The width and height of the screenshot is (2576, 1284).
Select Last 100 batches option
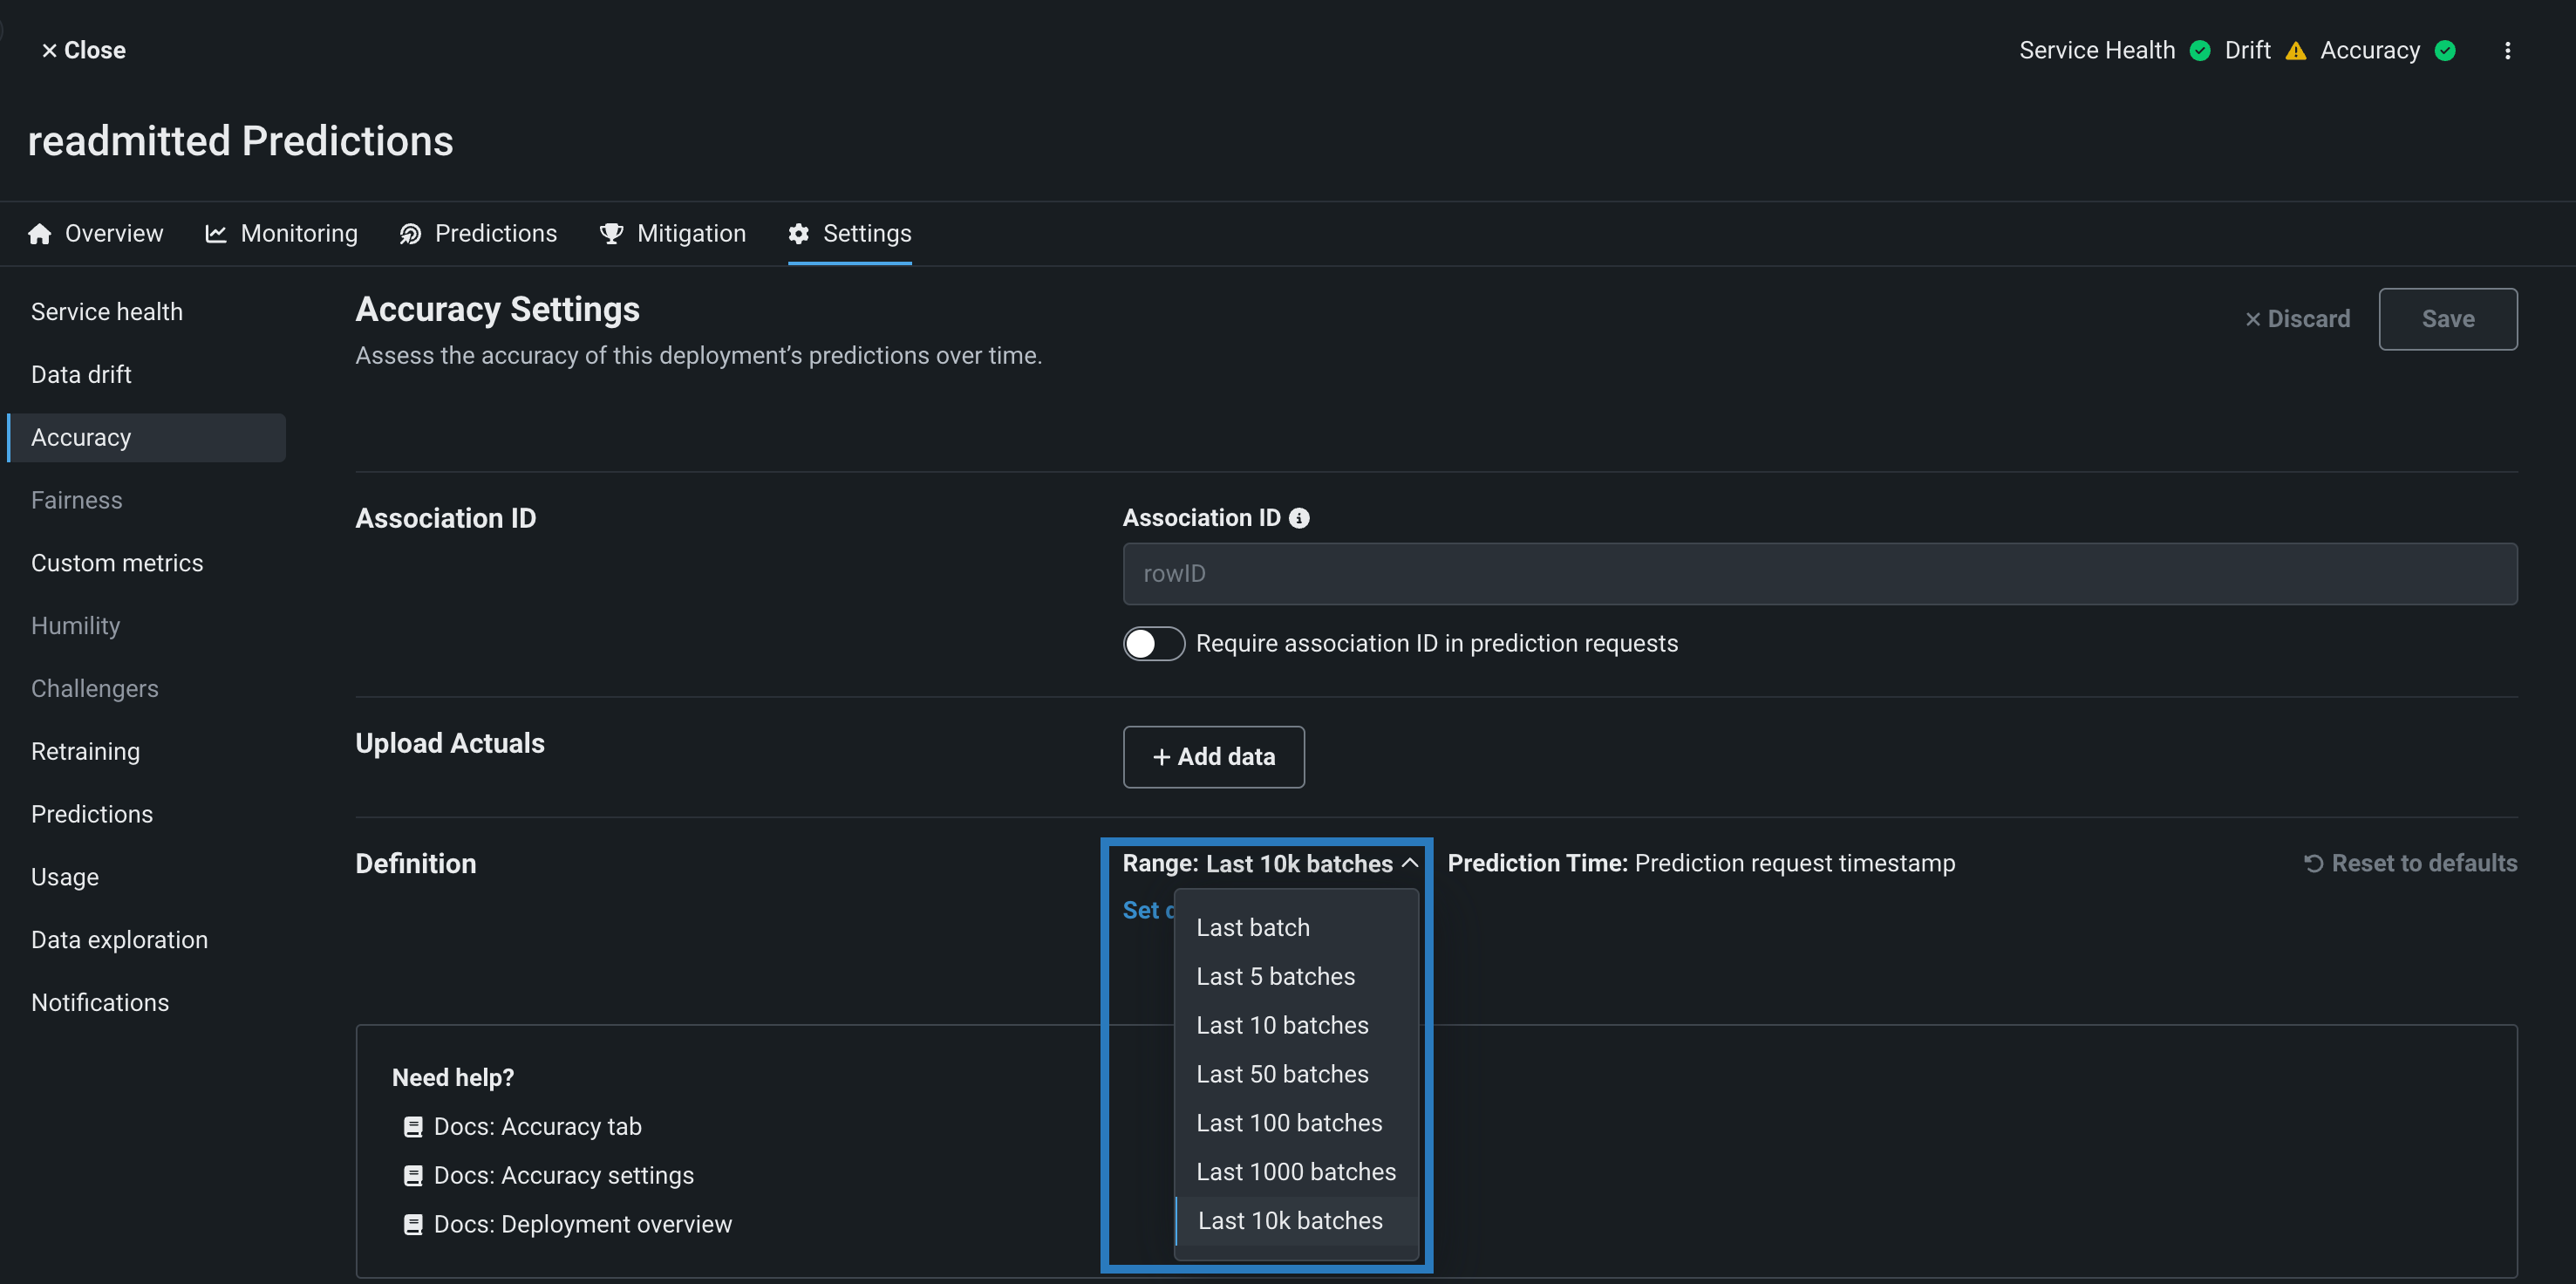[x=1289, y=1123]
